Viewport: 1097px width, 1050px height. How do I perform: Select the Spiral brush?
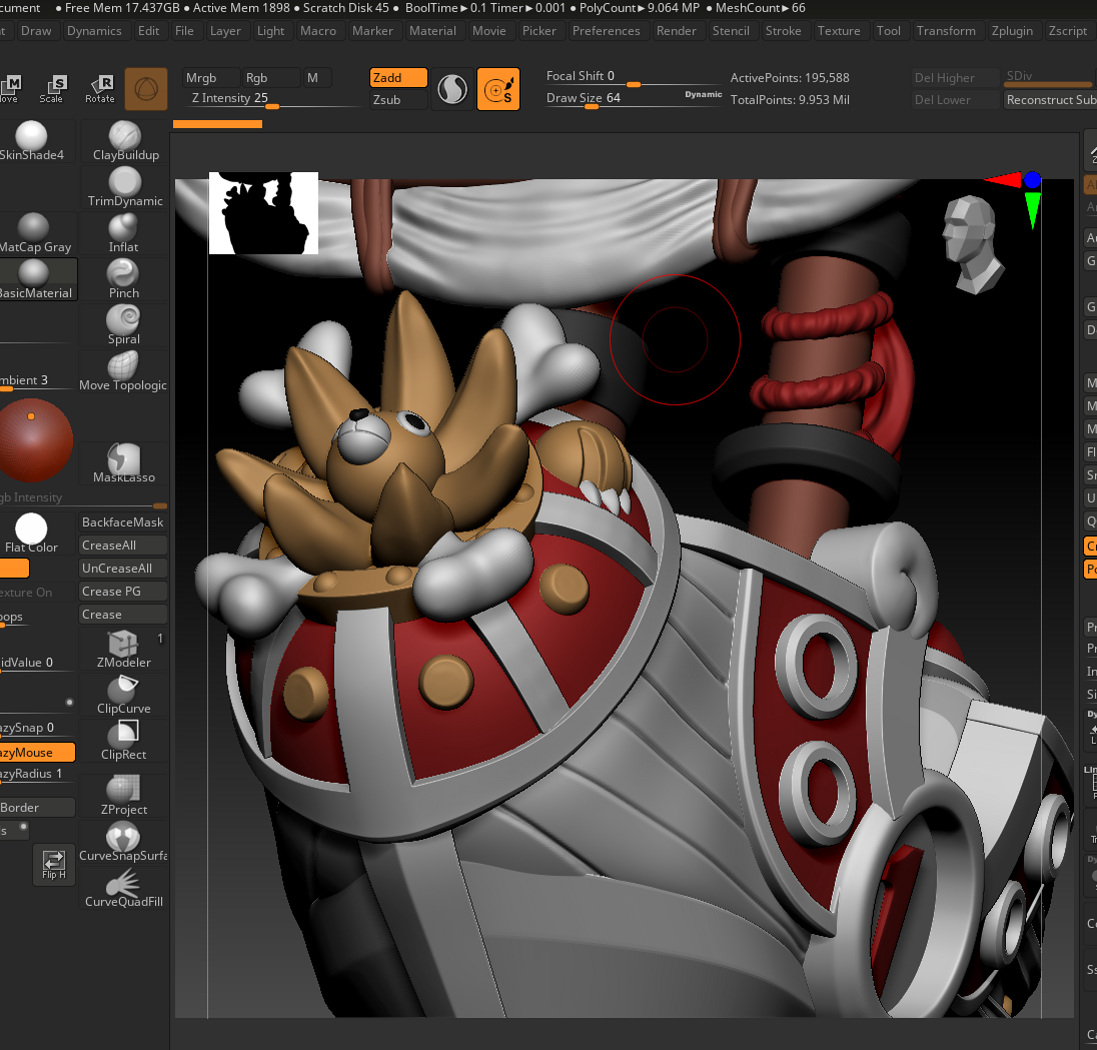pos(124,325)
